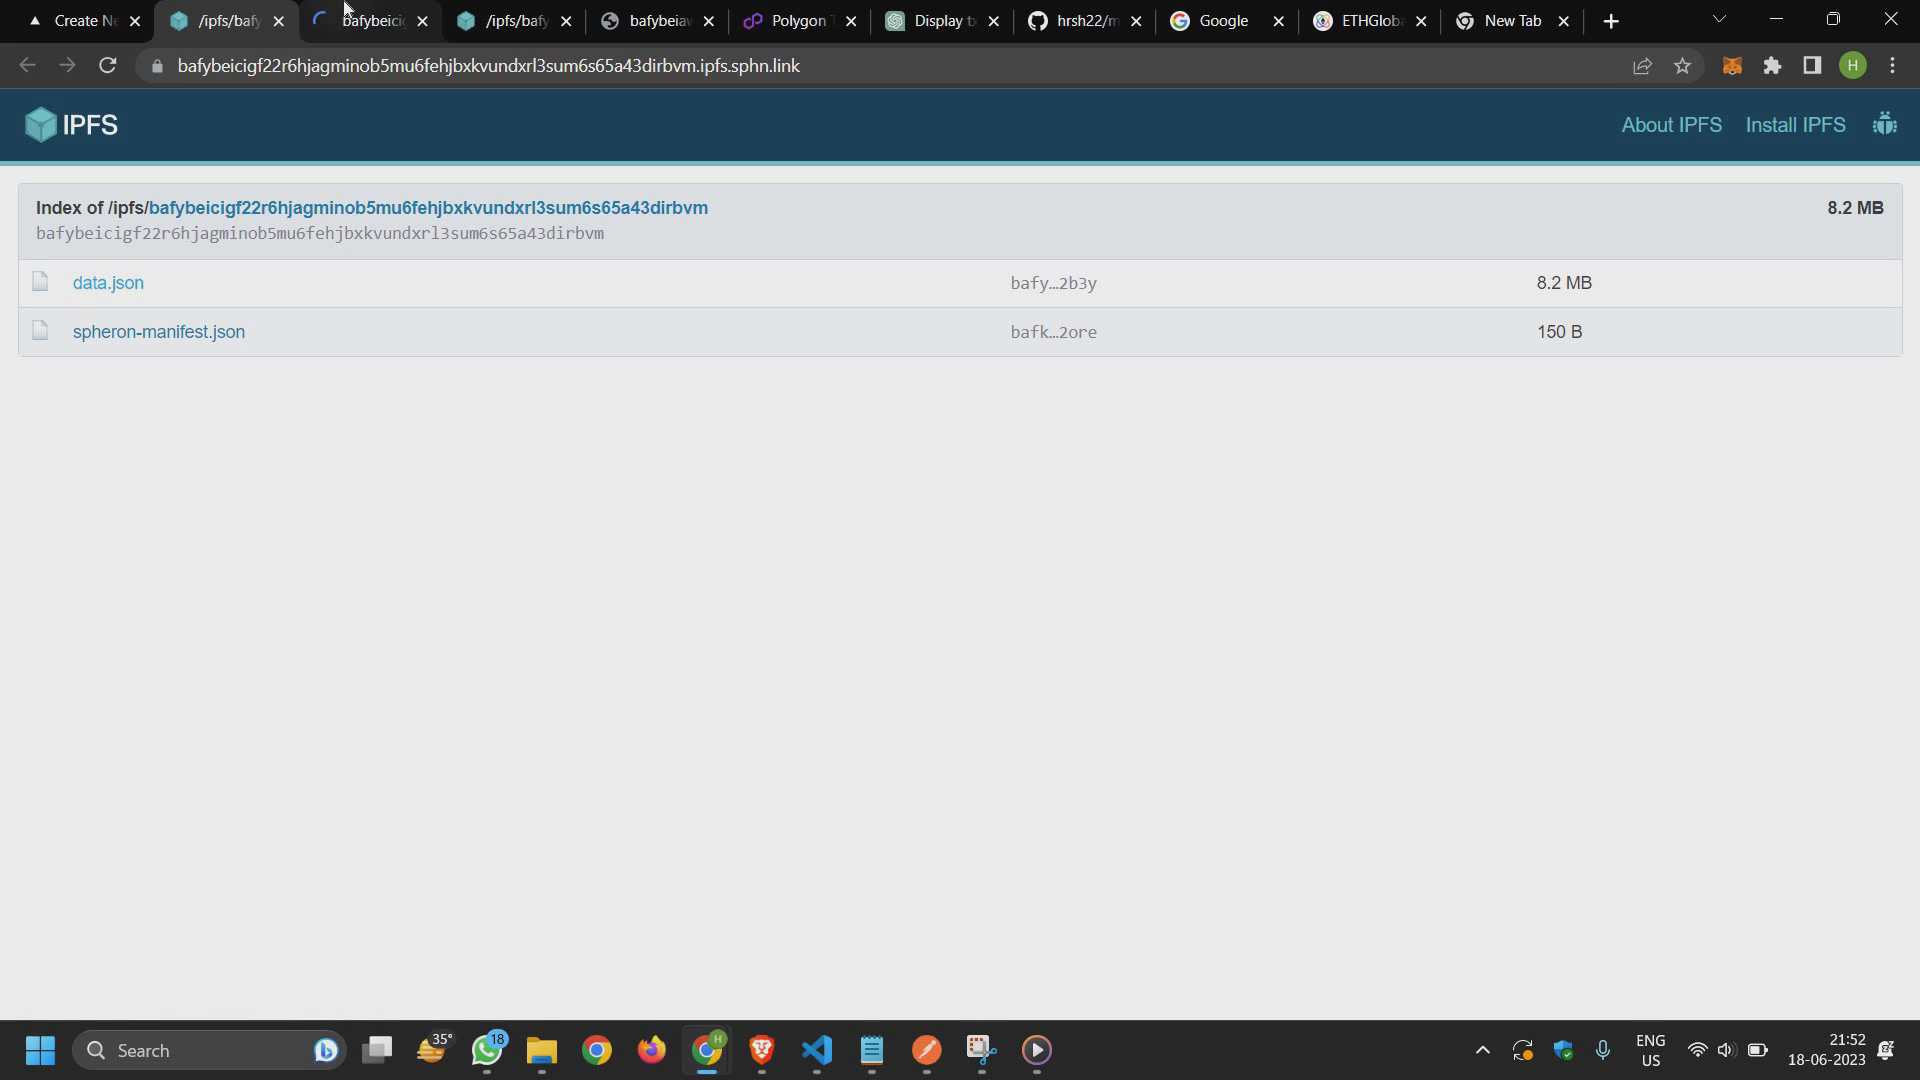Open the Task View icon
The width and height of the screenshot is (1920, 1080).
coord(377,1050)
